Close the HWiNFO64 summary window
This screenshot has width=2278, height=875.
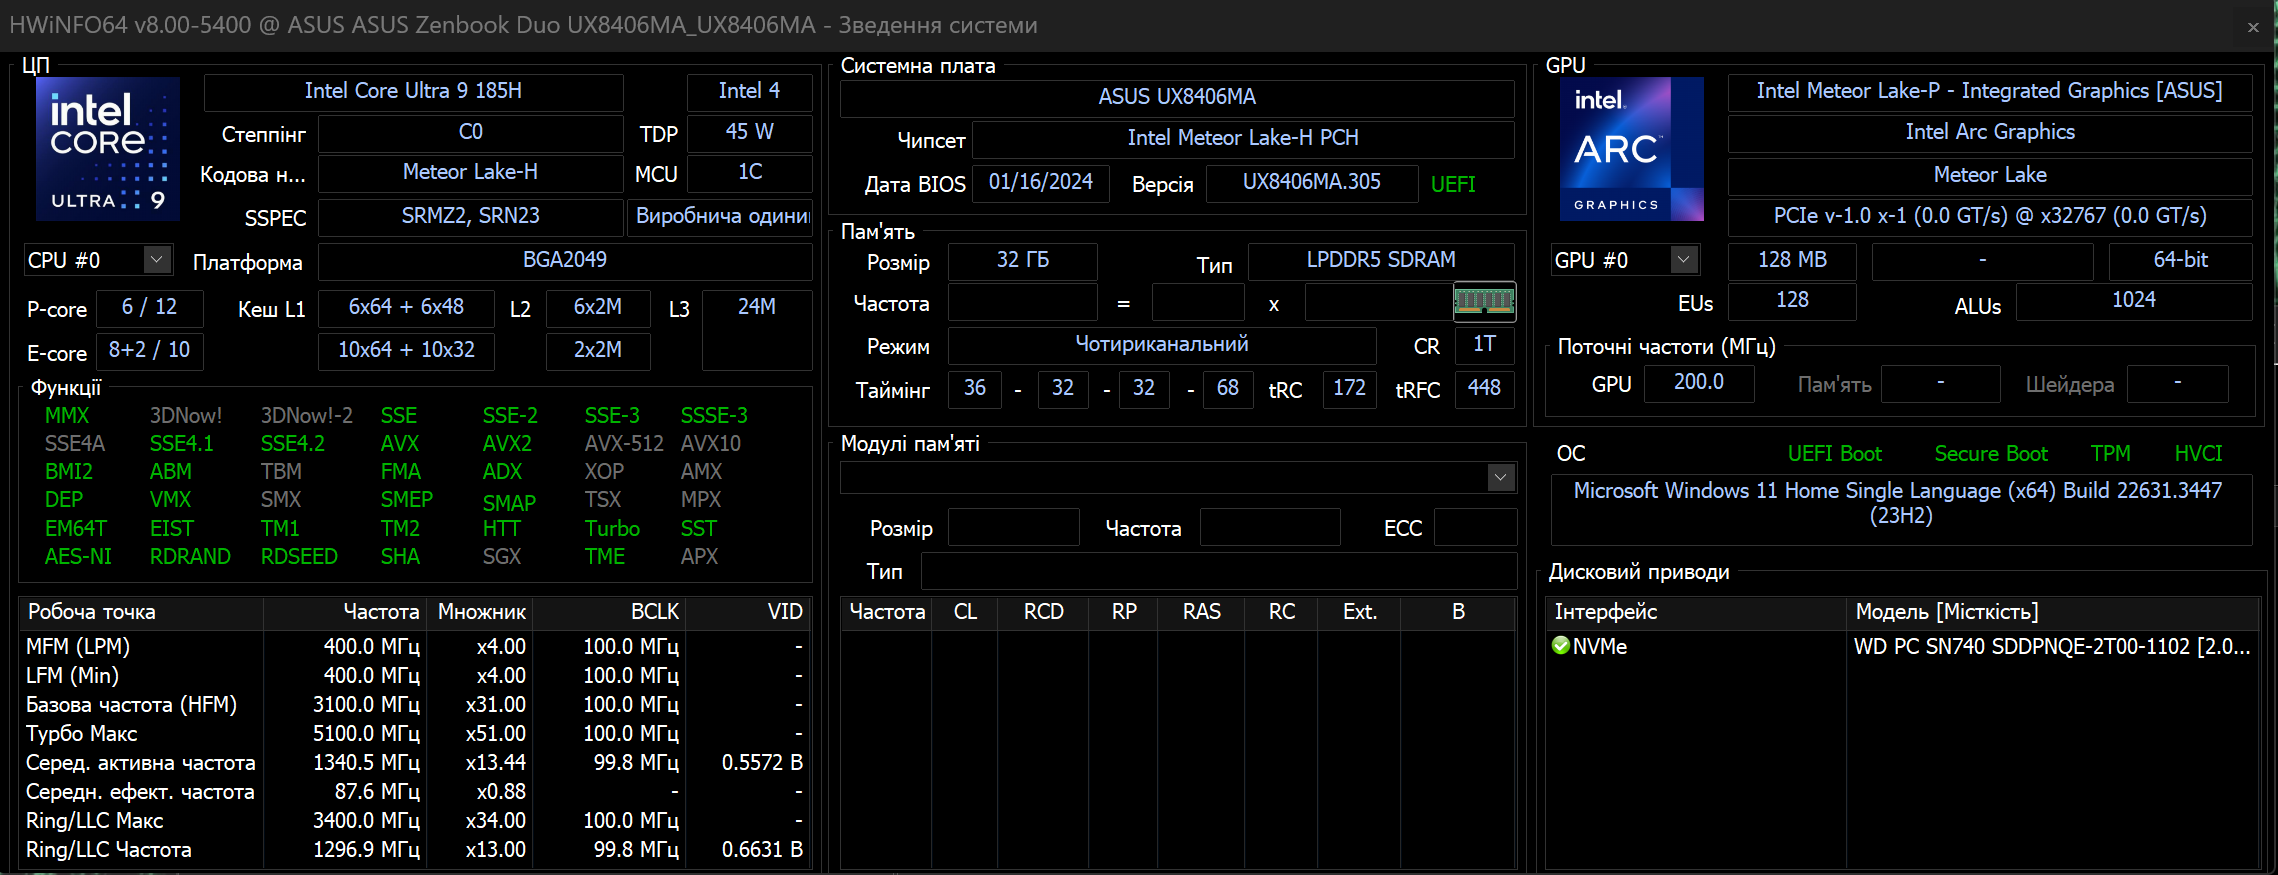pyautogui.click(x=2253, y=27)
